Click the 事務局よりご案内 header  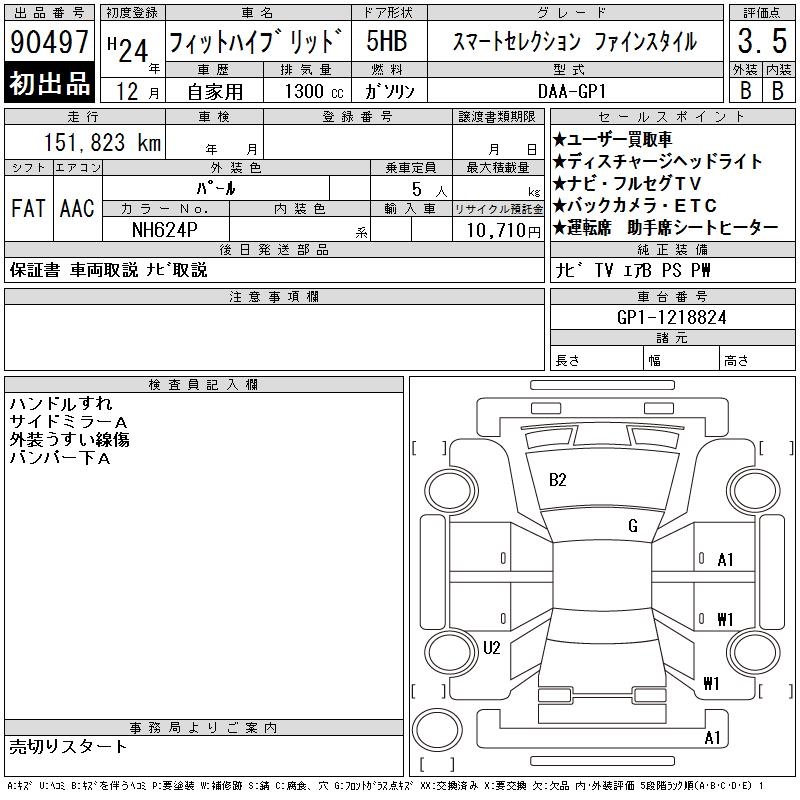point(204,728)
